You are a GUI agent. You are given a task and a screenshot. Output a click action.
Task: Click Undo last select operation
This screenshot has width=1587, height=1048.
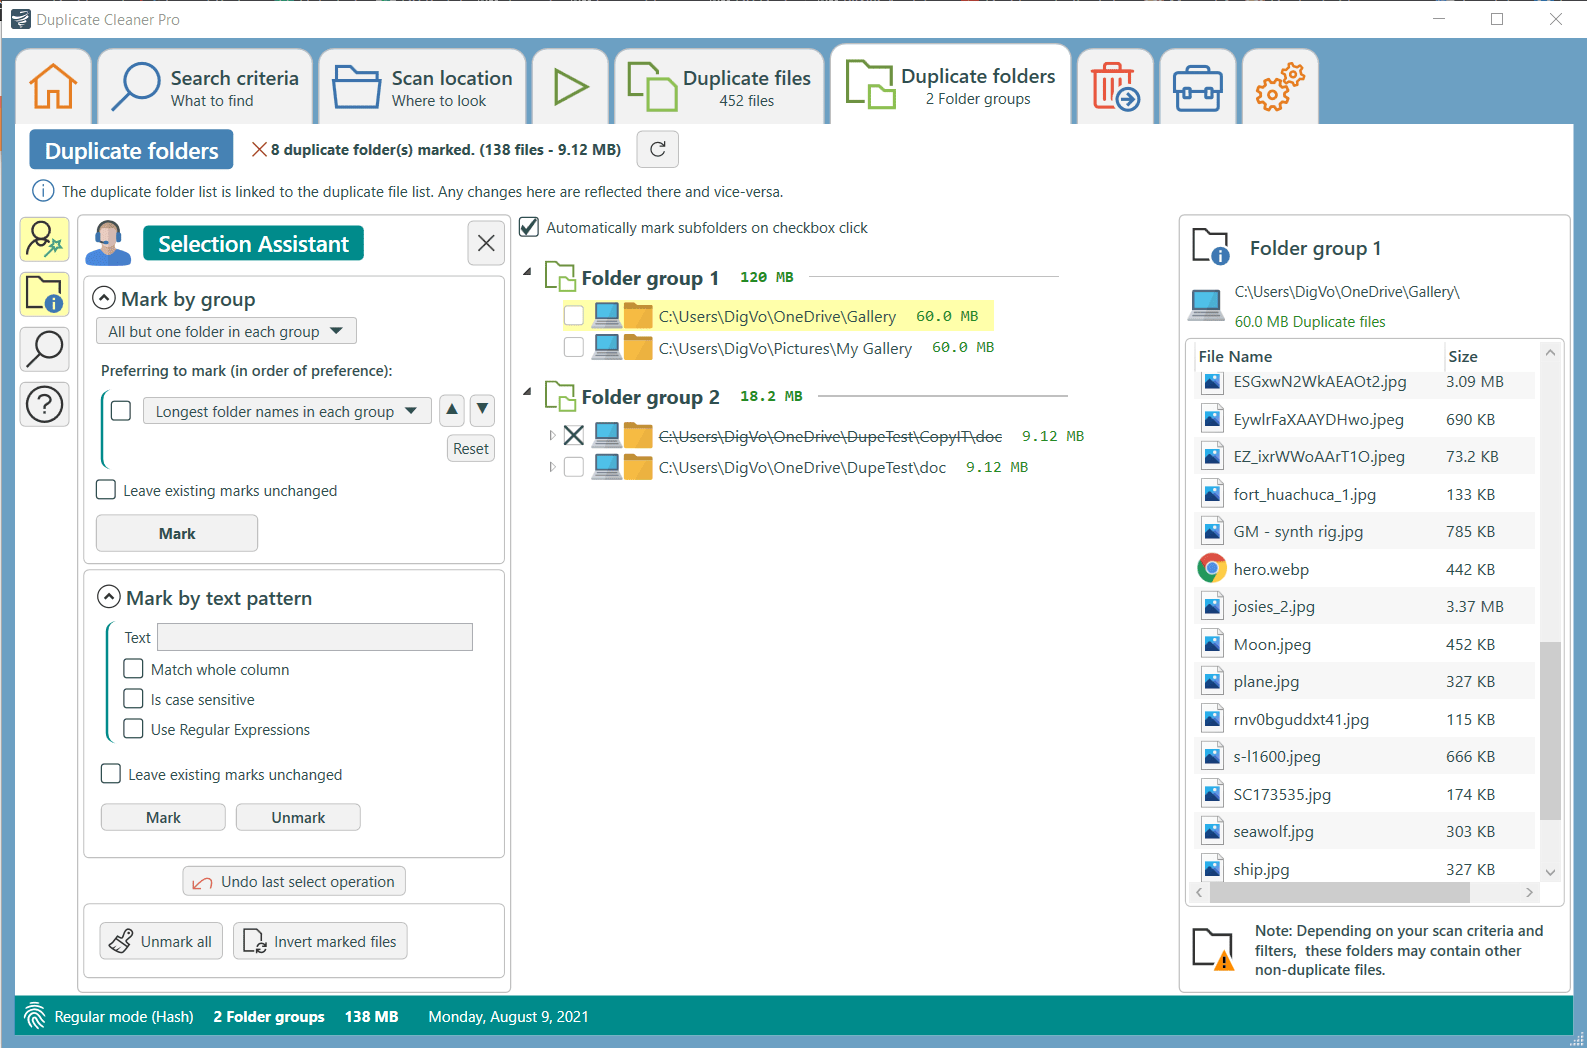[x=294, y=881]
